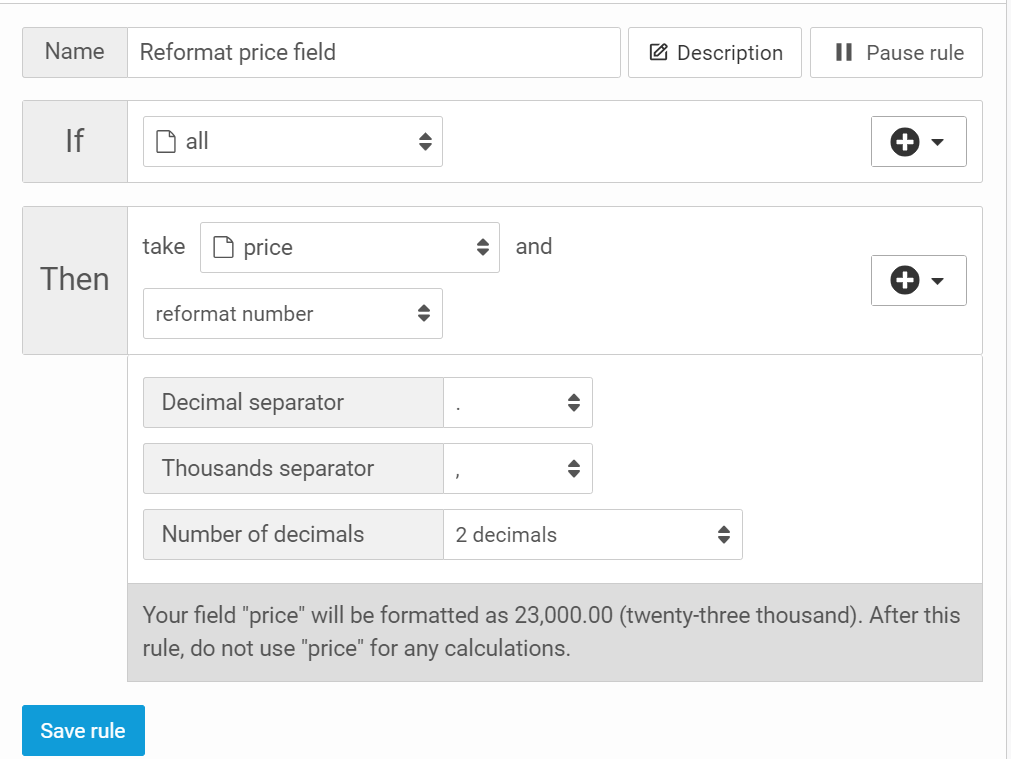Click the caret arrow beside the If row plus
The height and width of the screenshot is (759, 1011).
point(937,142)
